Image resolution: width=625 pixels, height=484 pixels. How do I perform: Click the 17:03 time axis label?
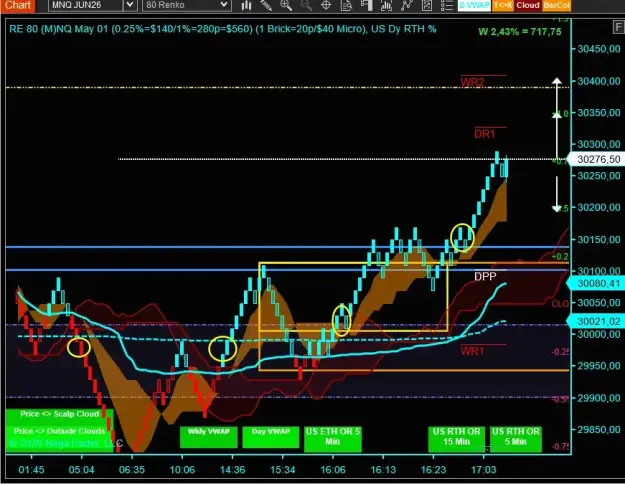(x=483, y=470)
